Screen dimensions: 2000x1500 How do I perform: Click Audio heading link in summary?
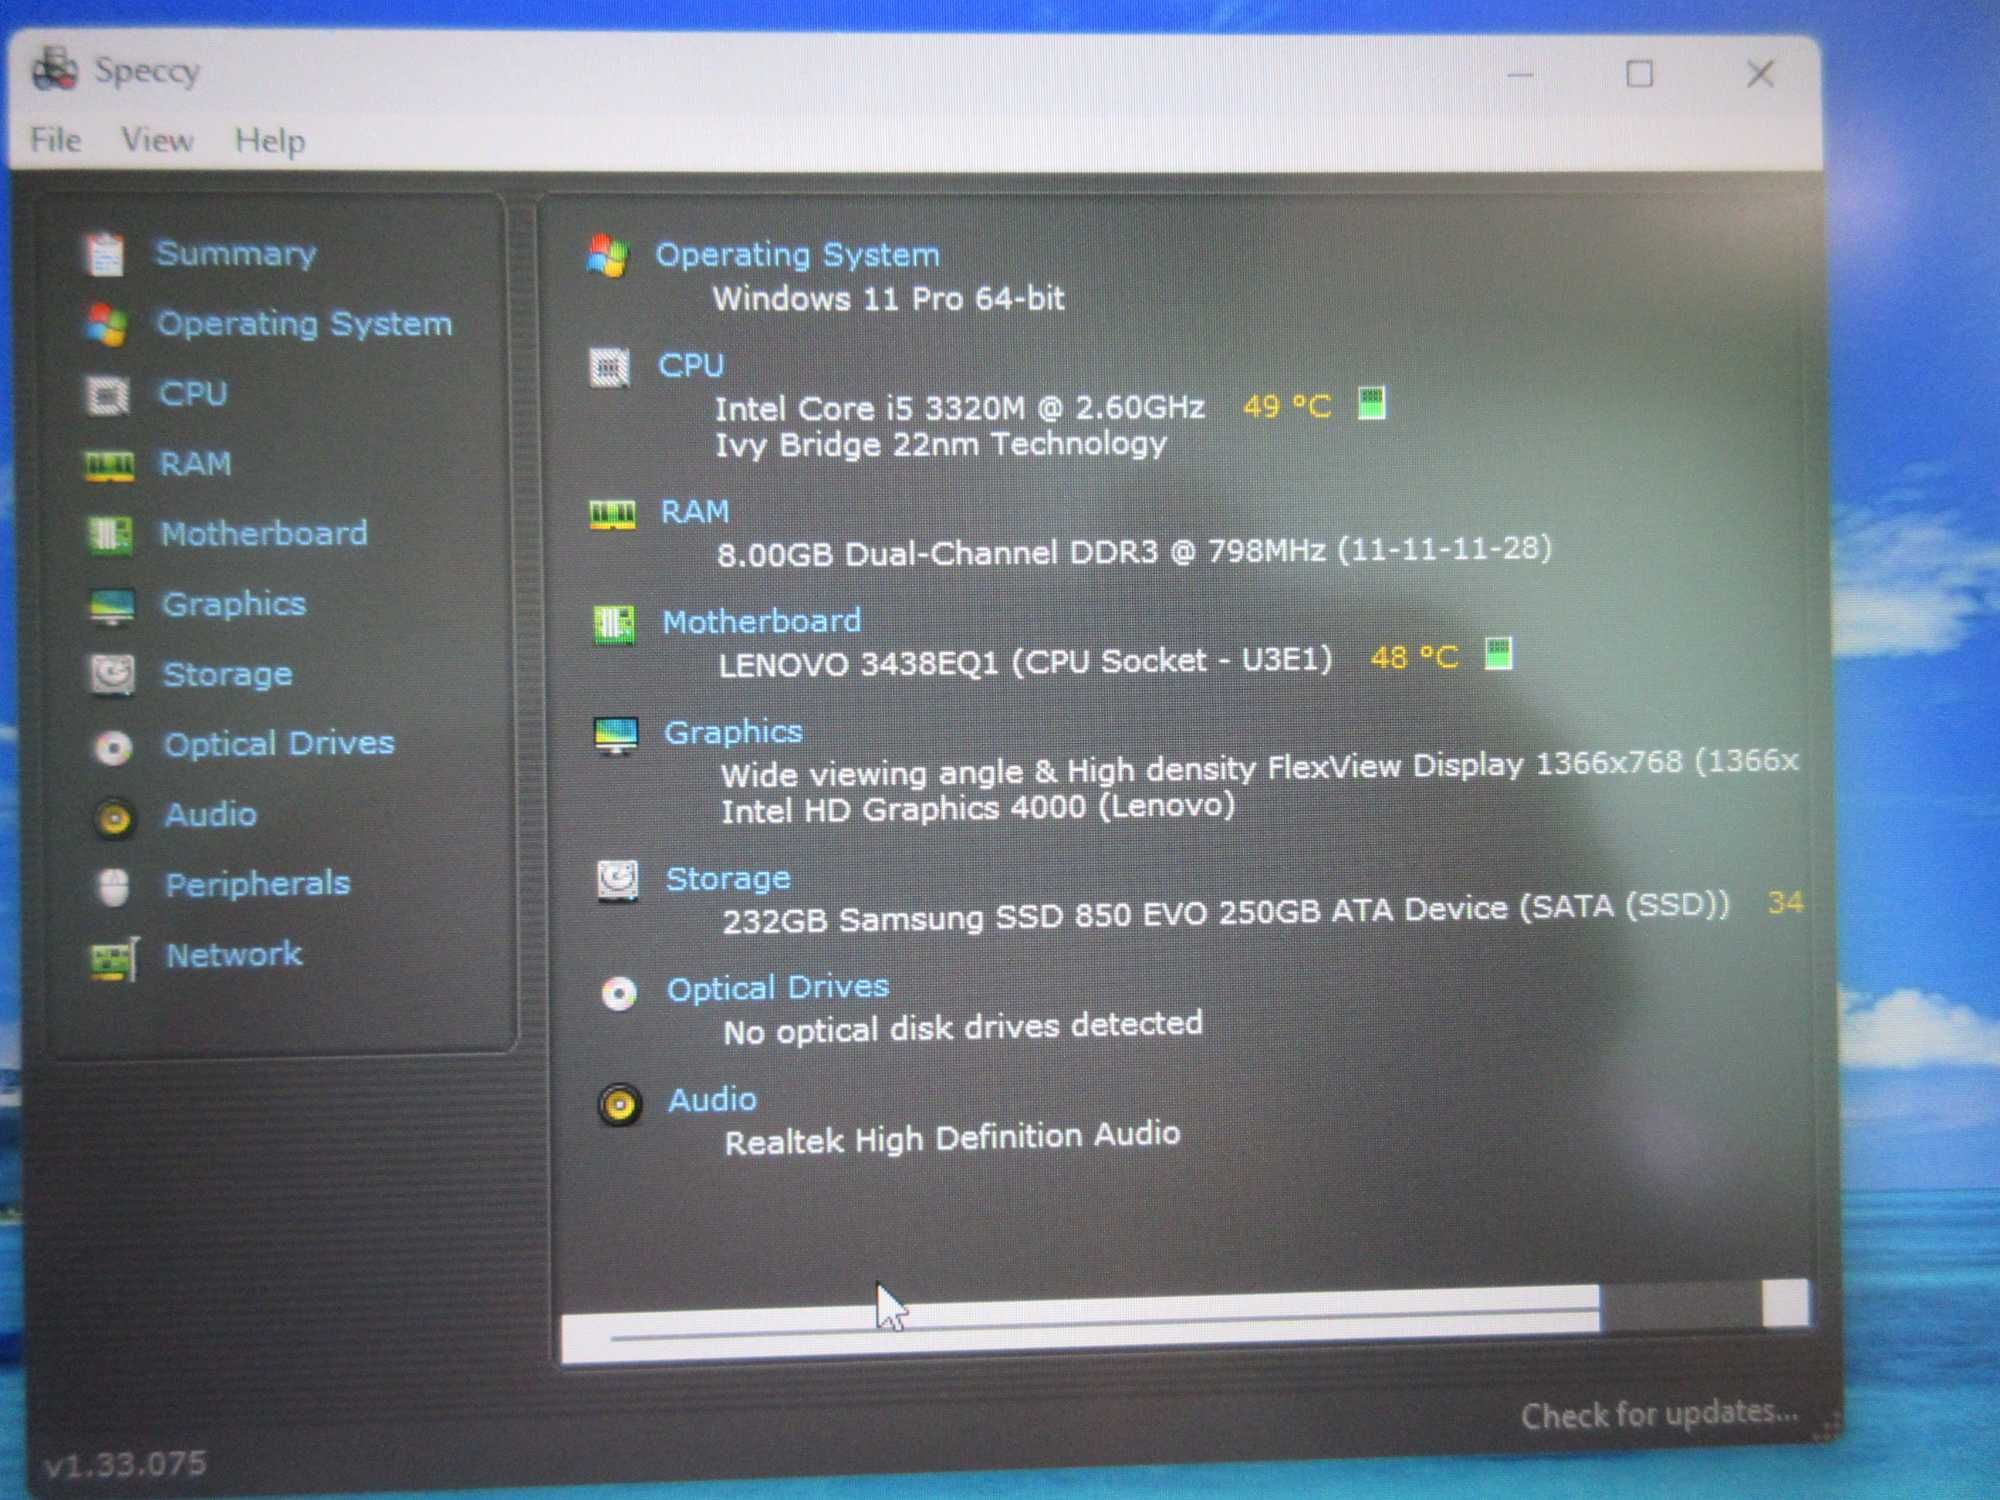[713, 1099]
